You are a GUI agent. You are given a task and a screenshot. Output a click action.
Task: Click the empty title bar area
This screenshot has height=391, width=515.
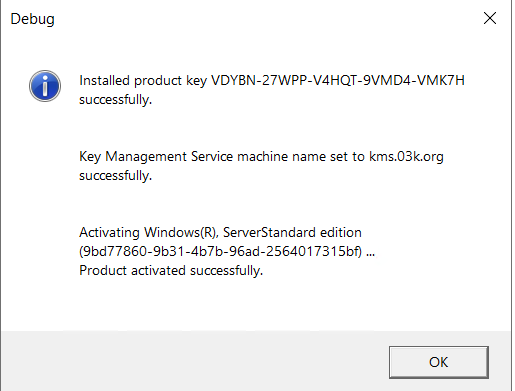coord(267,19)
